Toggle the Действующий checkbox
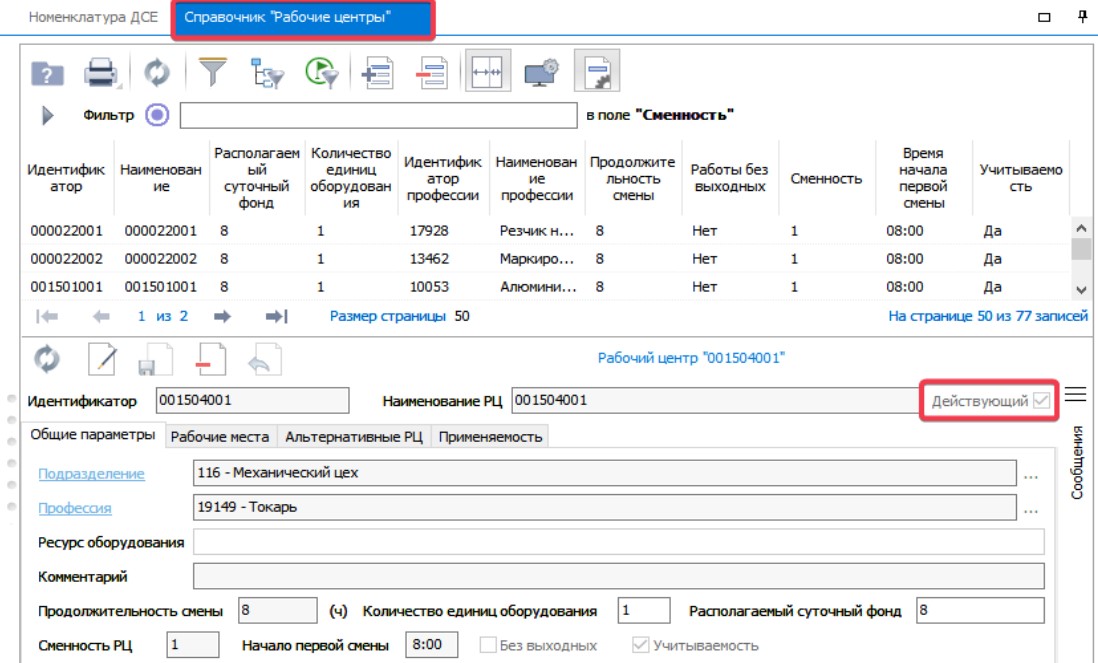1098x663 pixels. tap(1042, 401)
